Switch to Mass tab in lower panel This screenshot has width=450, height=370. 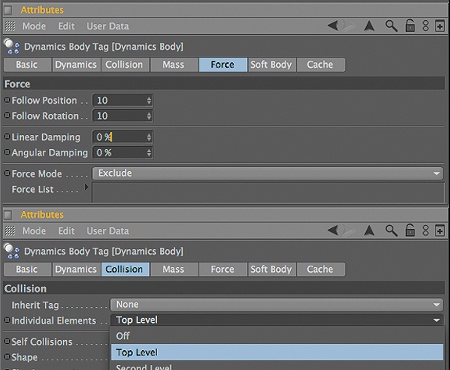point(174,269)
